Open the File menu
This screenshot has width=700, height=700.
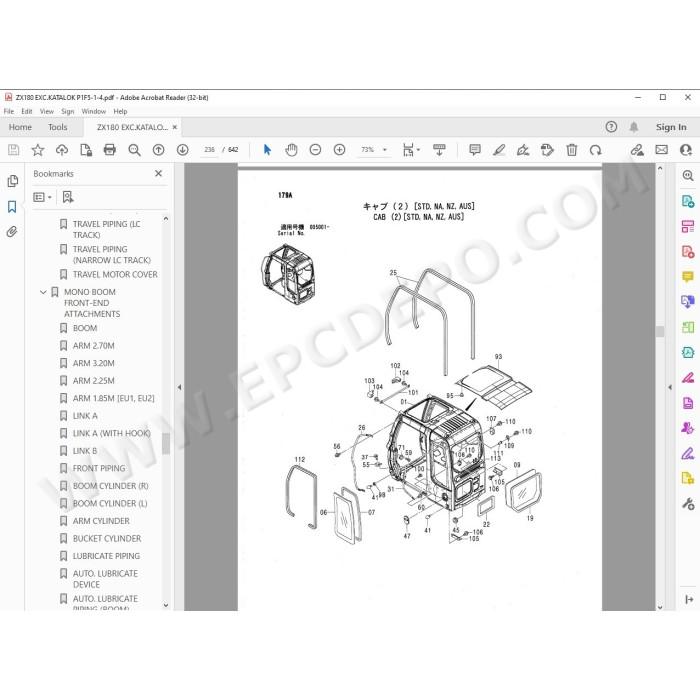tap(9, 111)
